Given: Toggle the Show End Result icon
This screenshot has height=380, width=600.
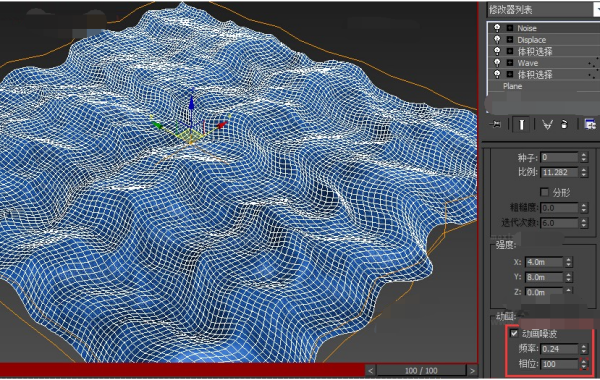Looking at the screenshot, I should click(x=522, y=124).
